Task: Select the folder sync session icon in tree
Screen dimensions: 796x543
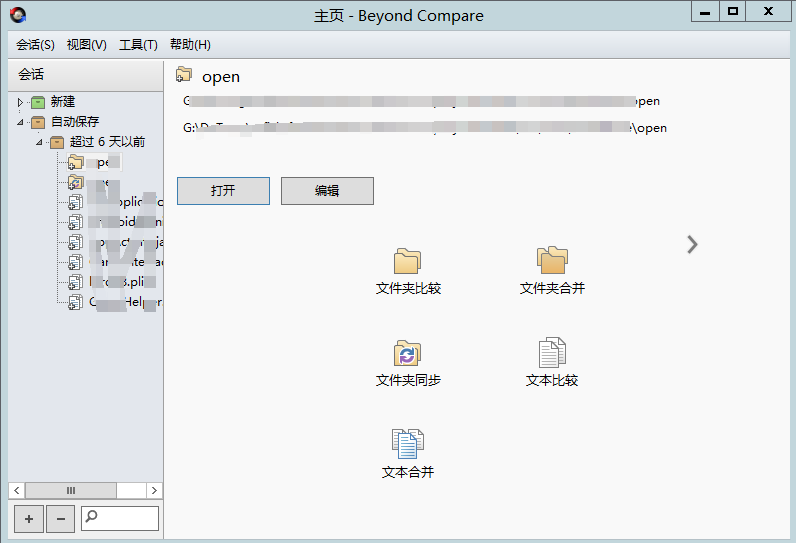Action: click(x=76, y=182)
